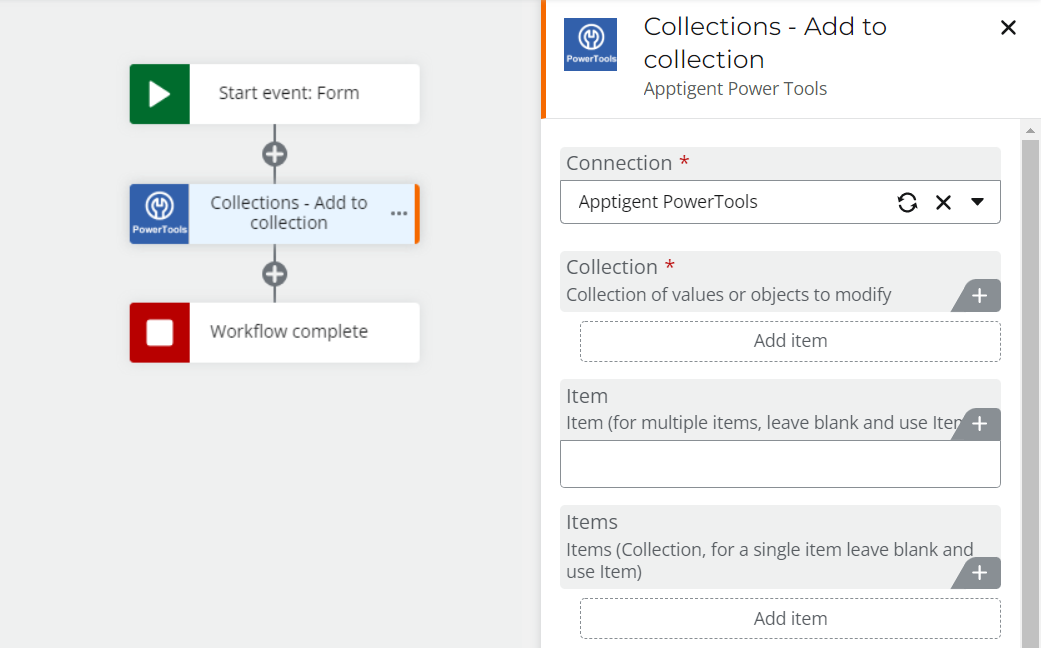The height and width of the screenshot is (648, 1041).
Task: Focus the Item text input
Action: pos(780,464)
